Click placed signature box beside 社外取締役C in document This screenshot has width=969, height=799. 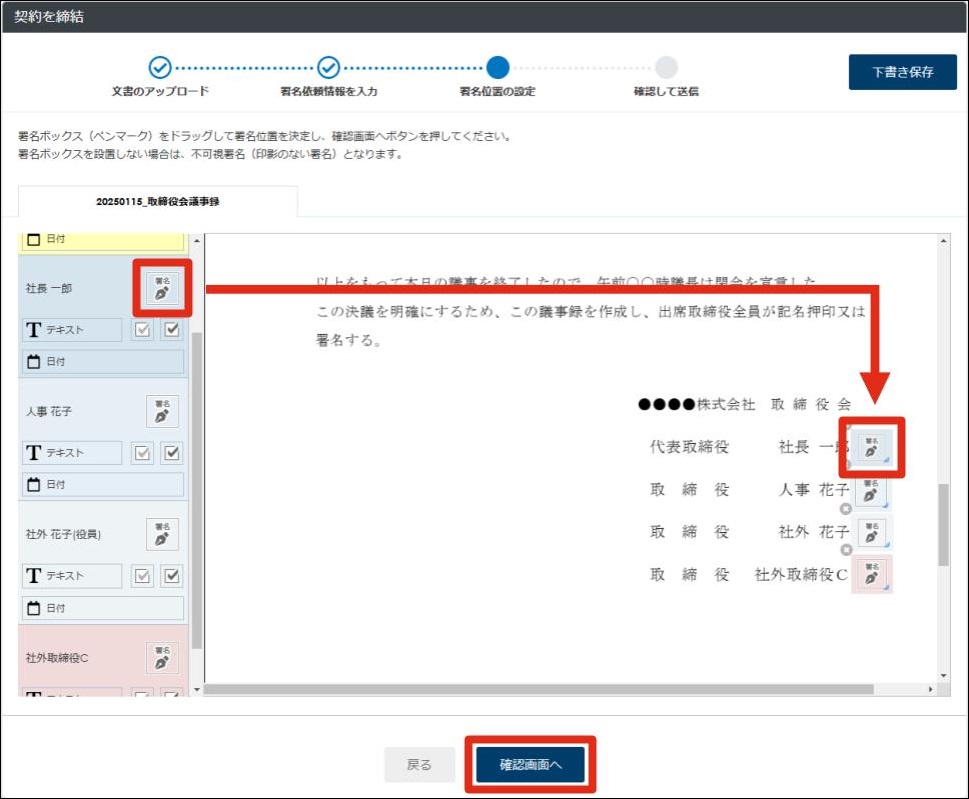pos(871,574)
